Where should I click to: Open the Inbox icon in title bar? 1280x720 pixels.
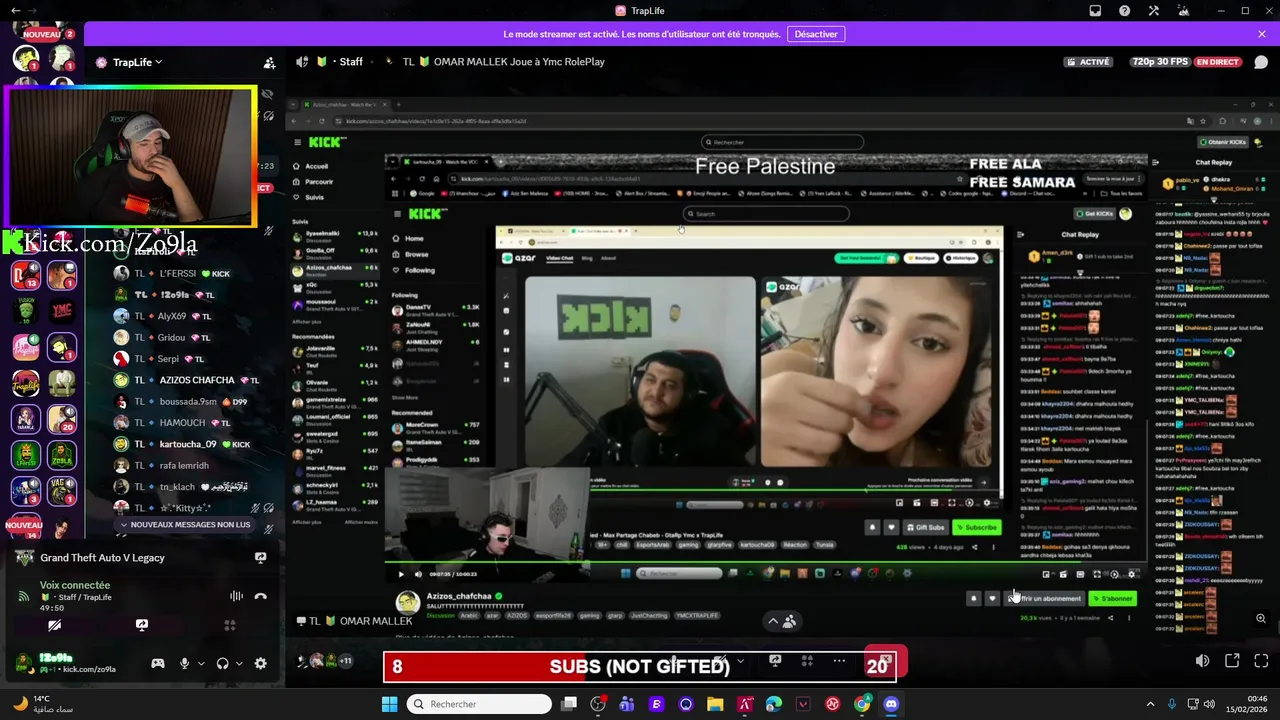click(x=1095, y=11)
